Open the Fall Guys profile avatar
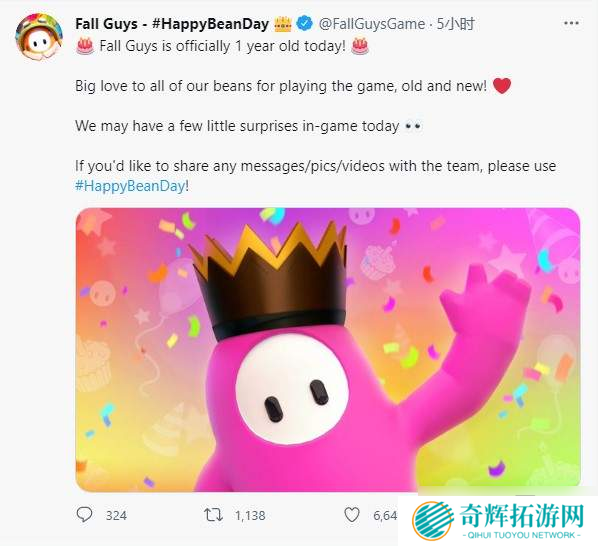Image resolution: width=598 pixels, height=546 pixels. pyautogui.click(x=39, y=36)
